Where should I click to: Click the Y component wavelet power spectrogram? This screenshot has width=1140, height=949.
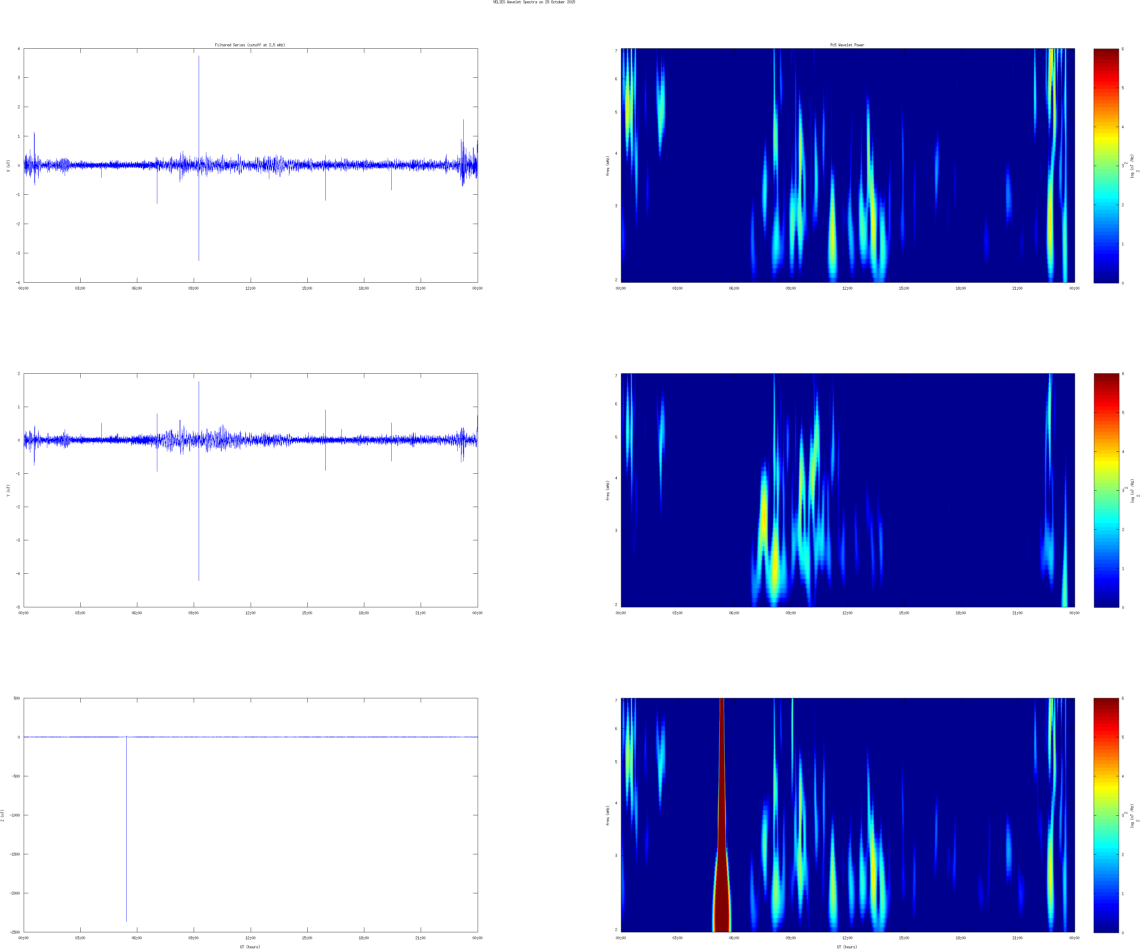pos(847,490)
